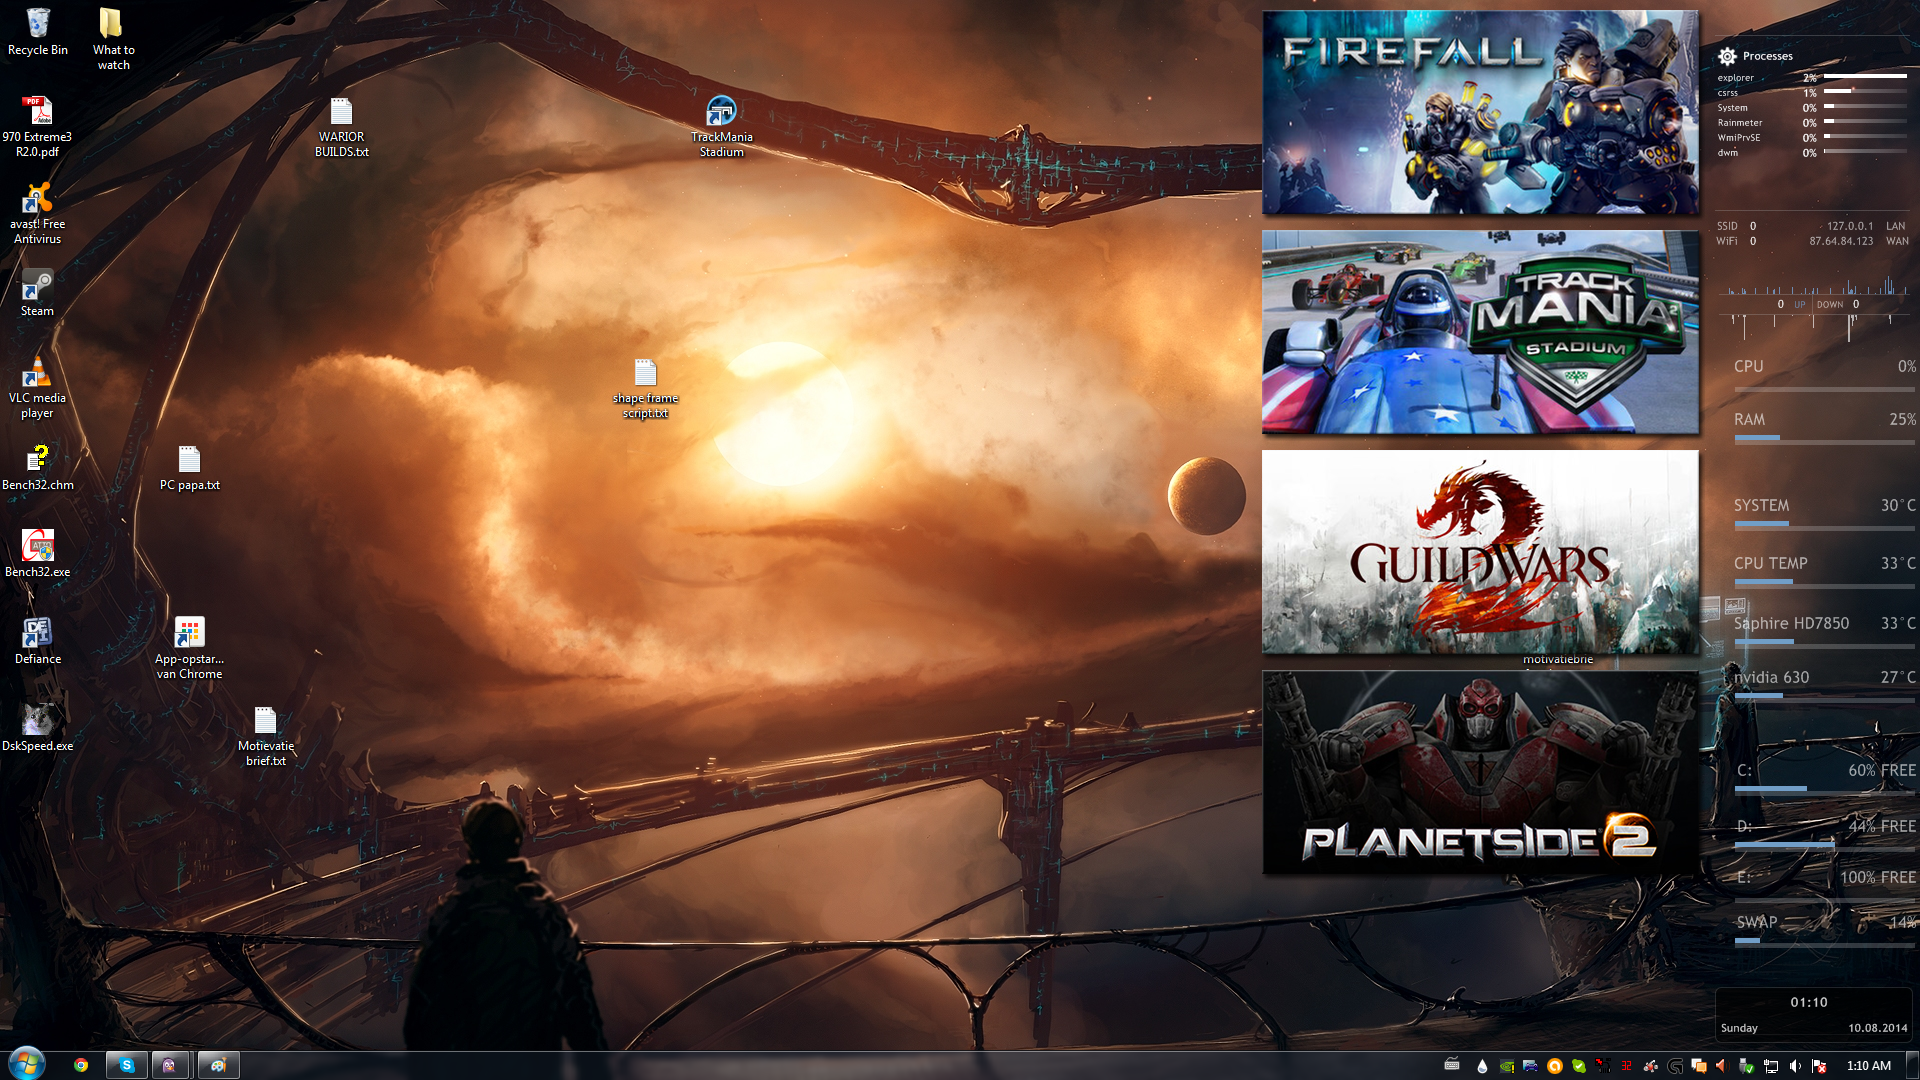
Task: Select App-opstar... van Chrome shortcut
Action: [x=189, y=648]
